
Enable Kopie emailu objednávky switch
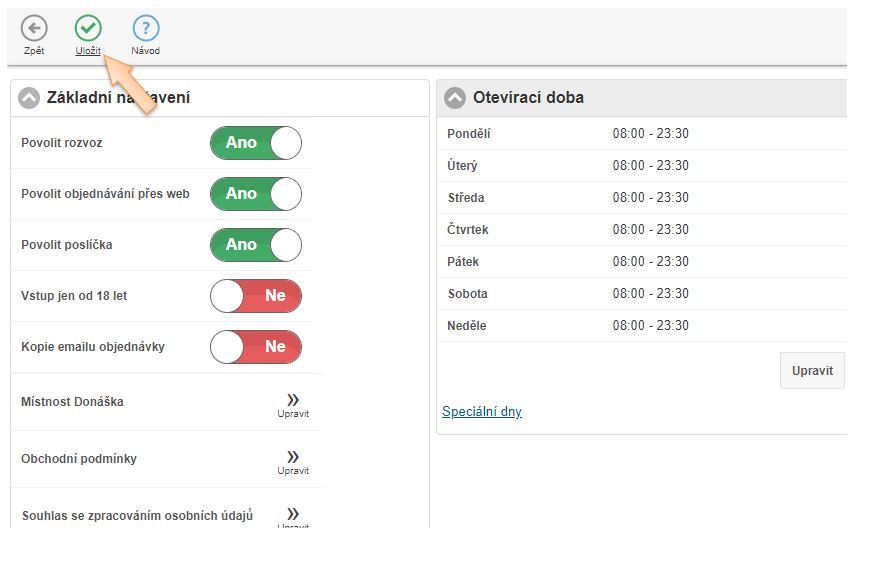[255, 347]
